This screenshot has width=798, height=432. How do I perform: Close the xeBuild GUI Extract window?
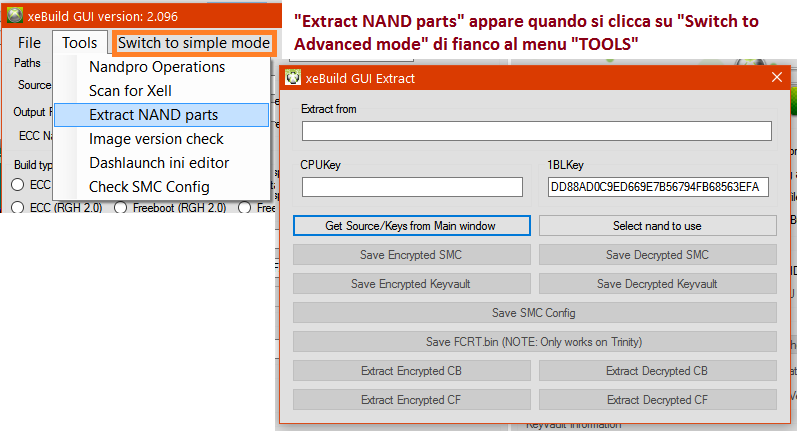point(777,77)
